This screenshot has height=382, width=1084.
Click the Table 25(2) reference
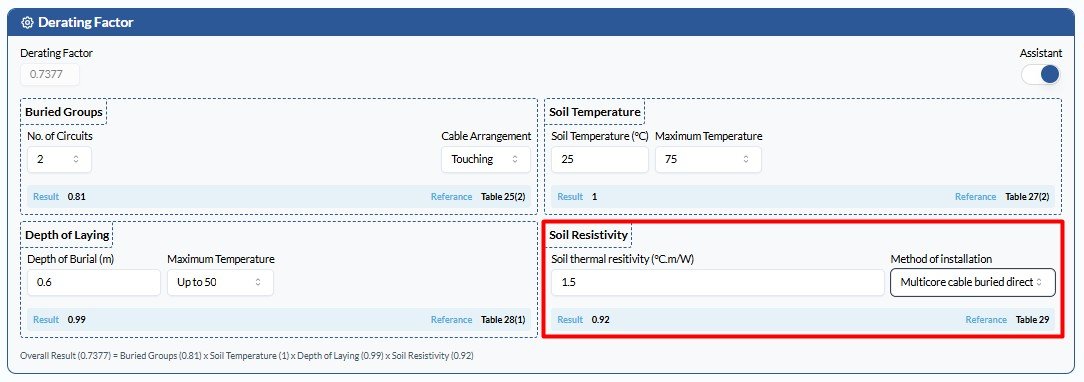pyautogui.click(x=503, y=197)
